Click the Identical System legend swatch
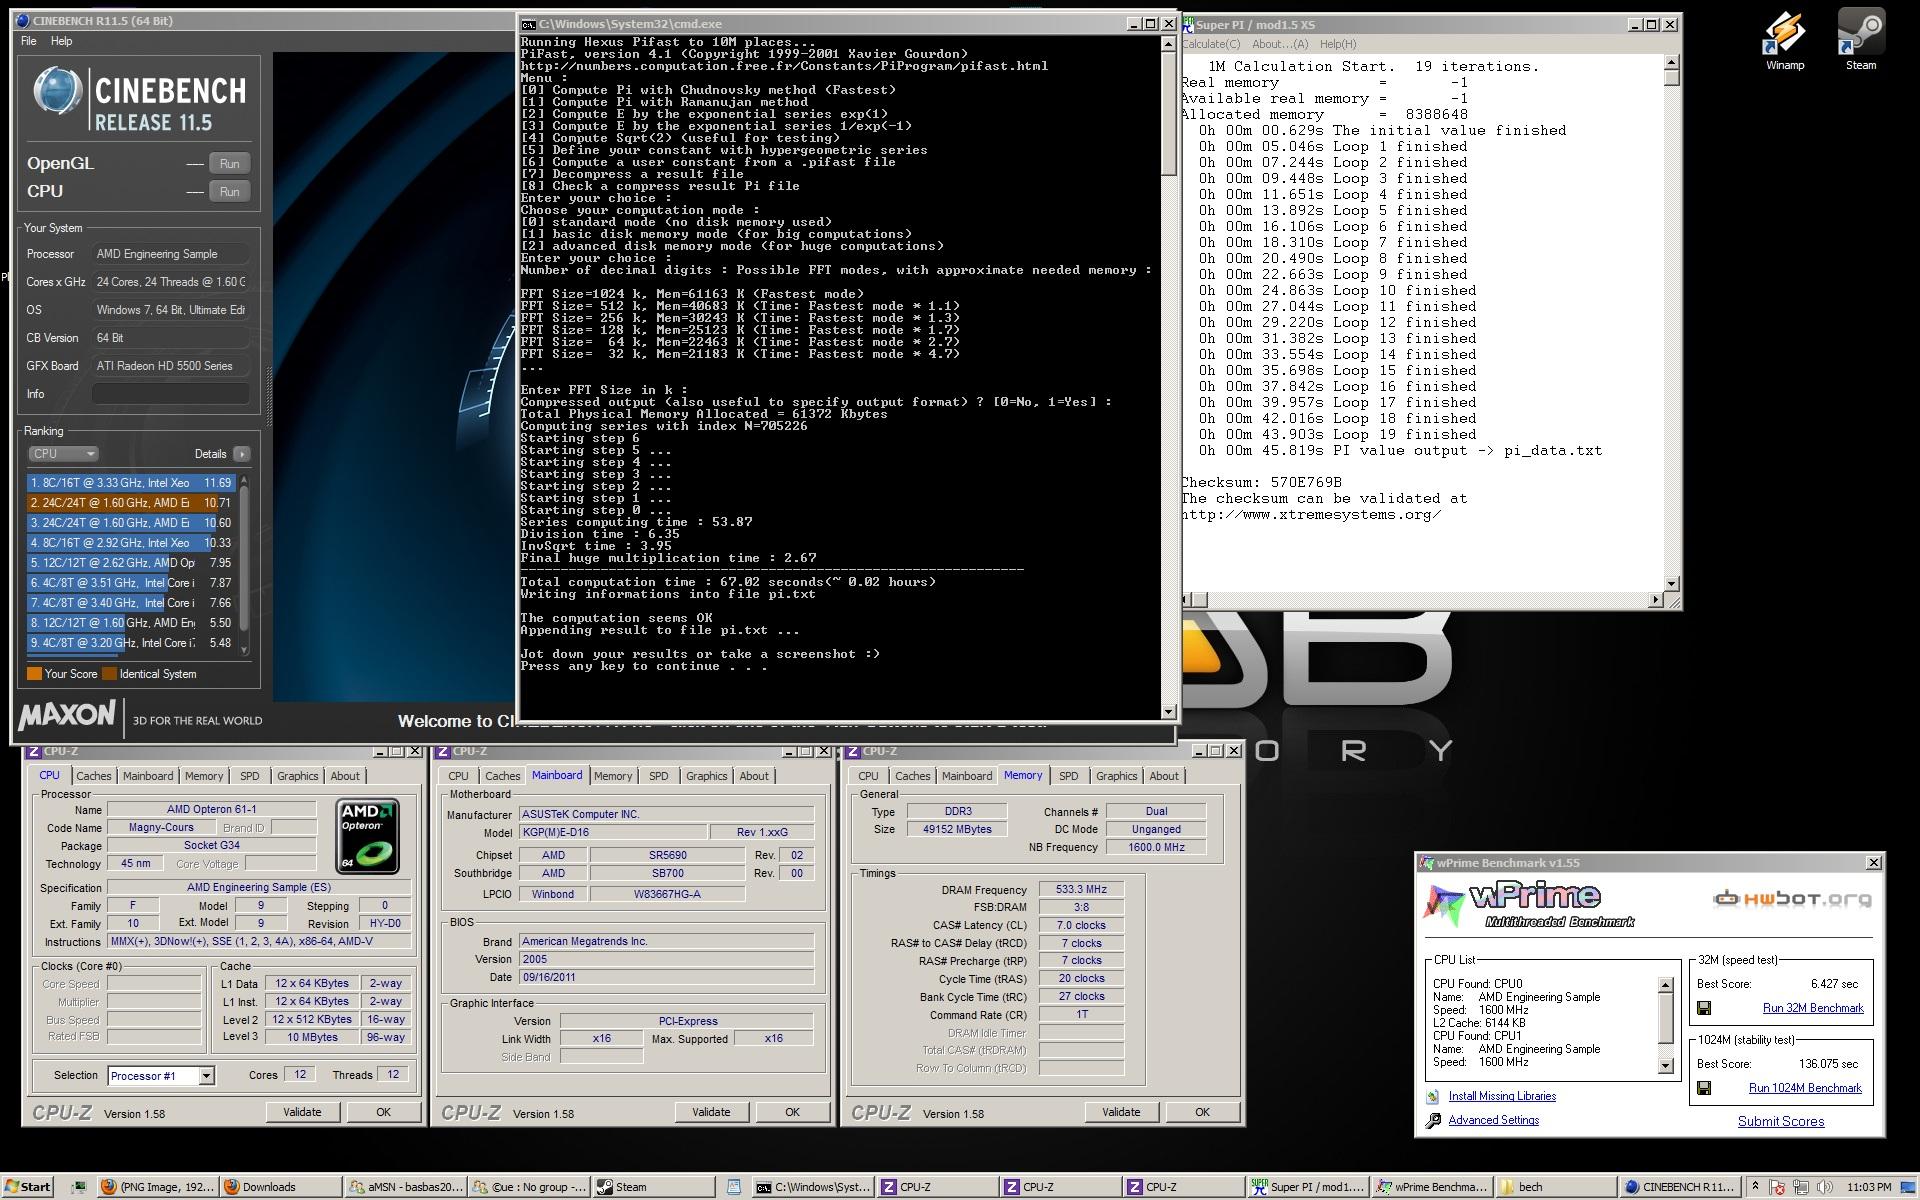 click(x=110, y=674)
